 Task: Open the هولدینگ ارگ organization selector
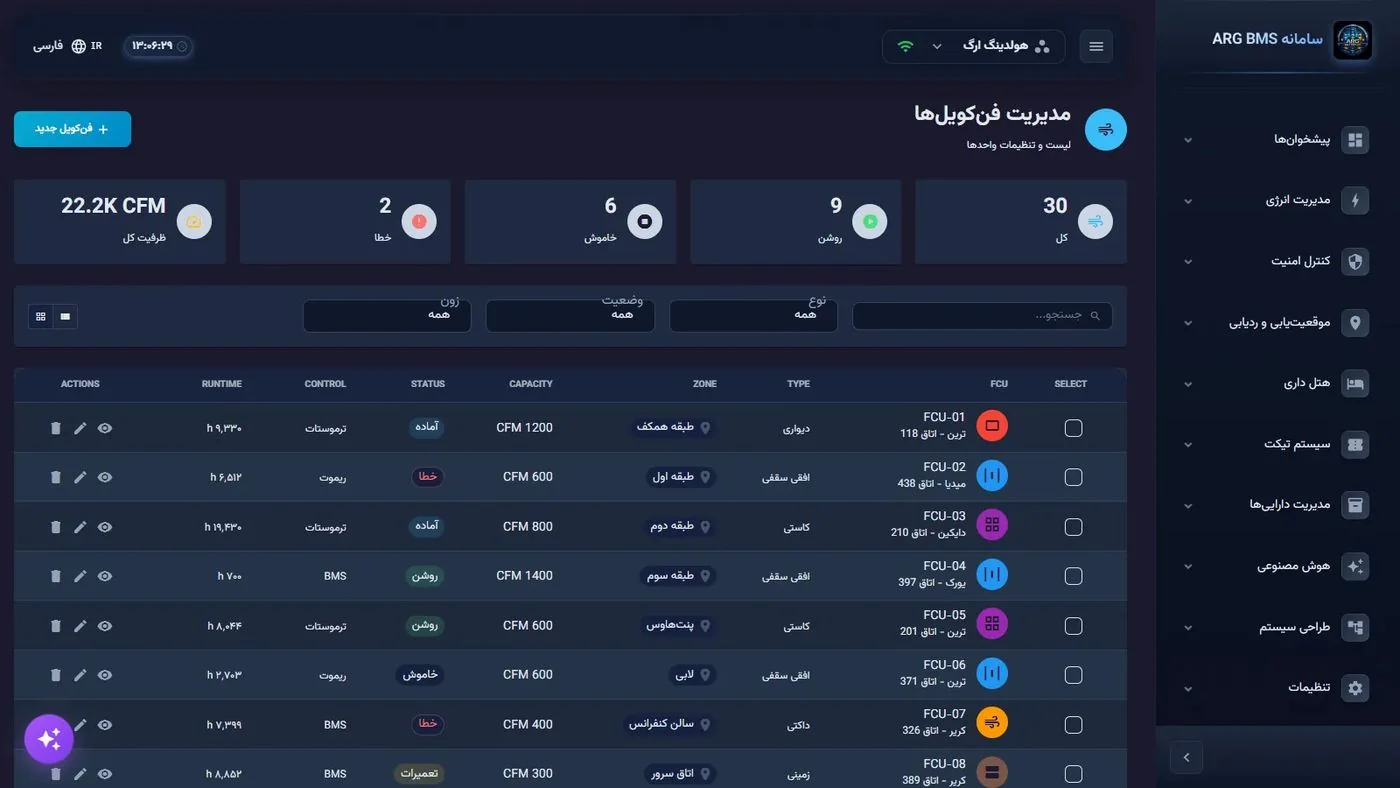click(x=973, y=46)
